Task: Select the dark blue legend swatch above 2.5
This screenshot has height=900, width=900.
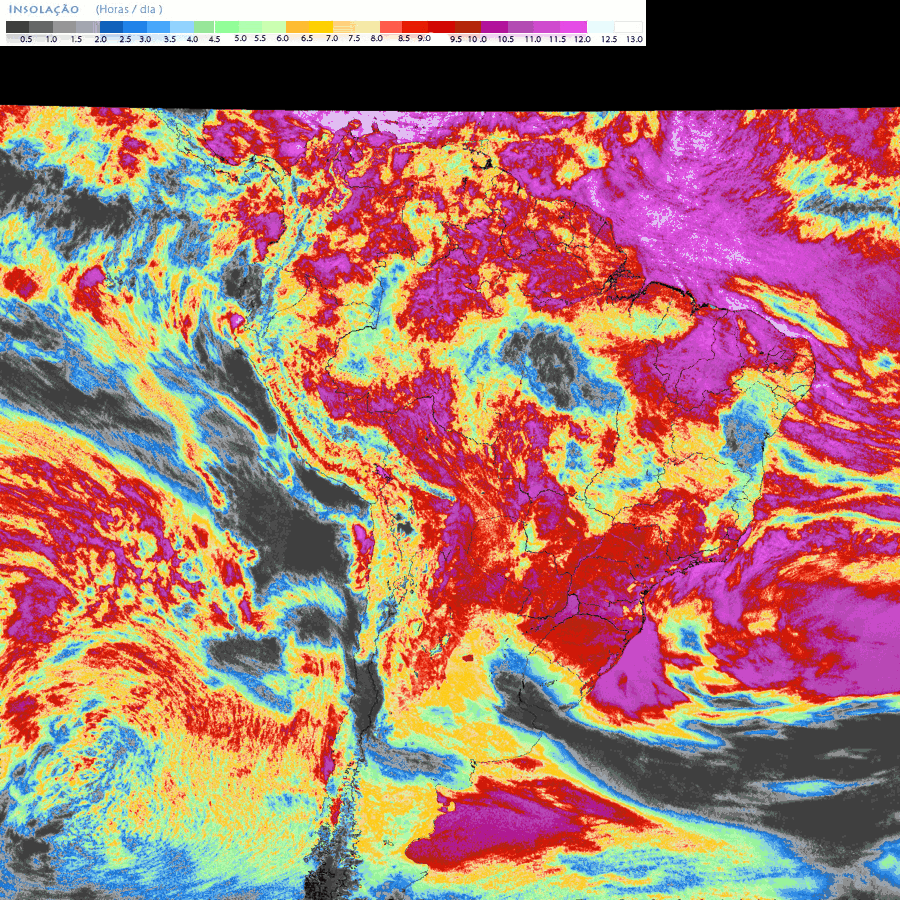Action: pyautogui.click(x=111, y=27)
